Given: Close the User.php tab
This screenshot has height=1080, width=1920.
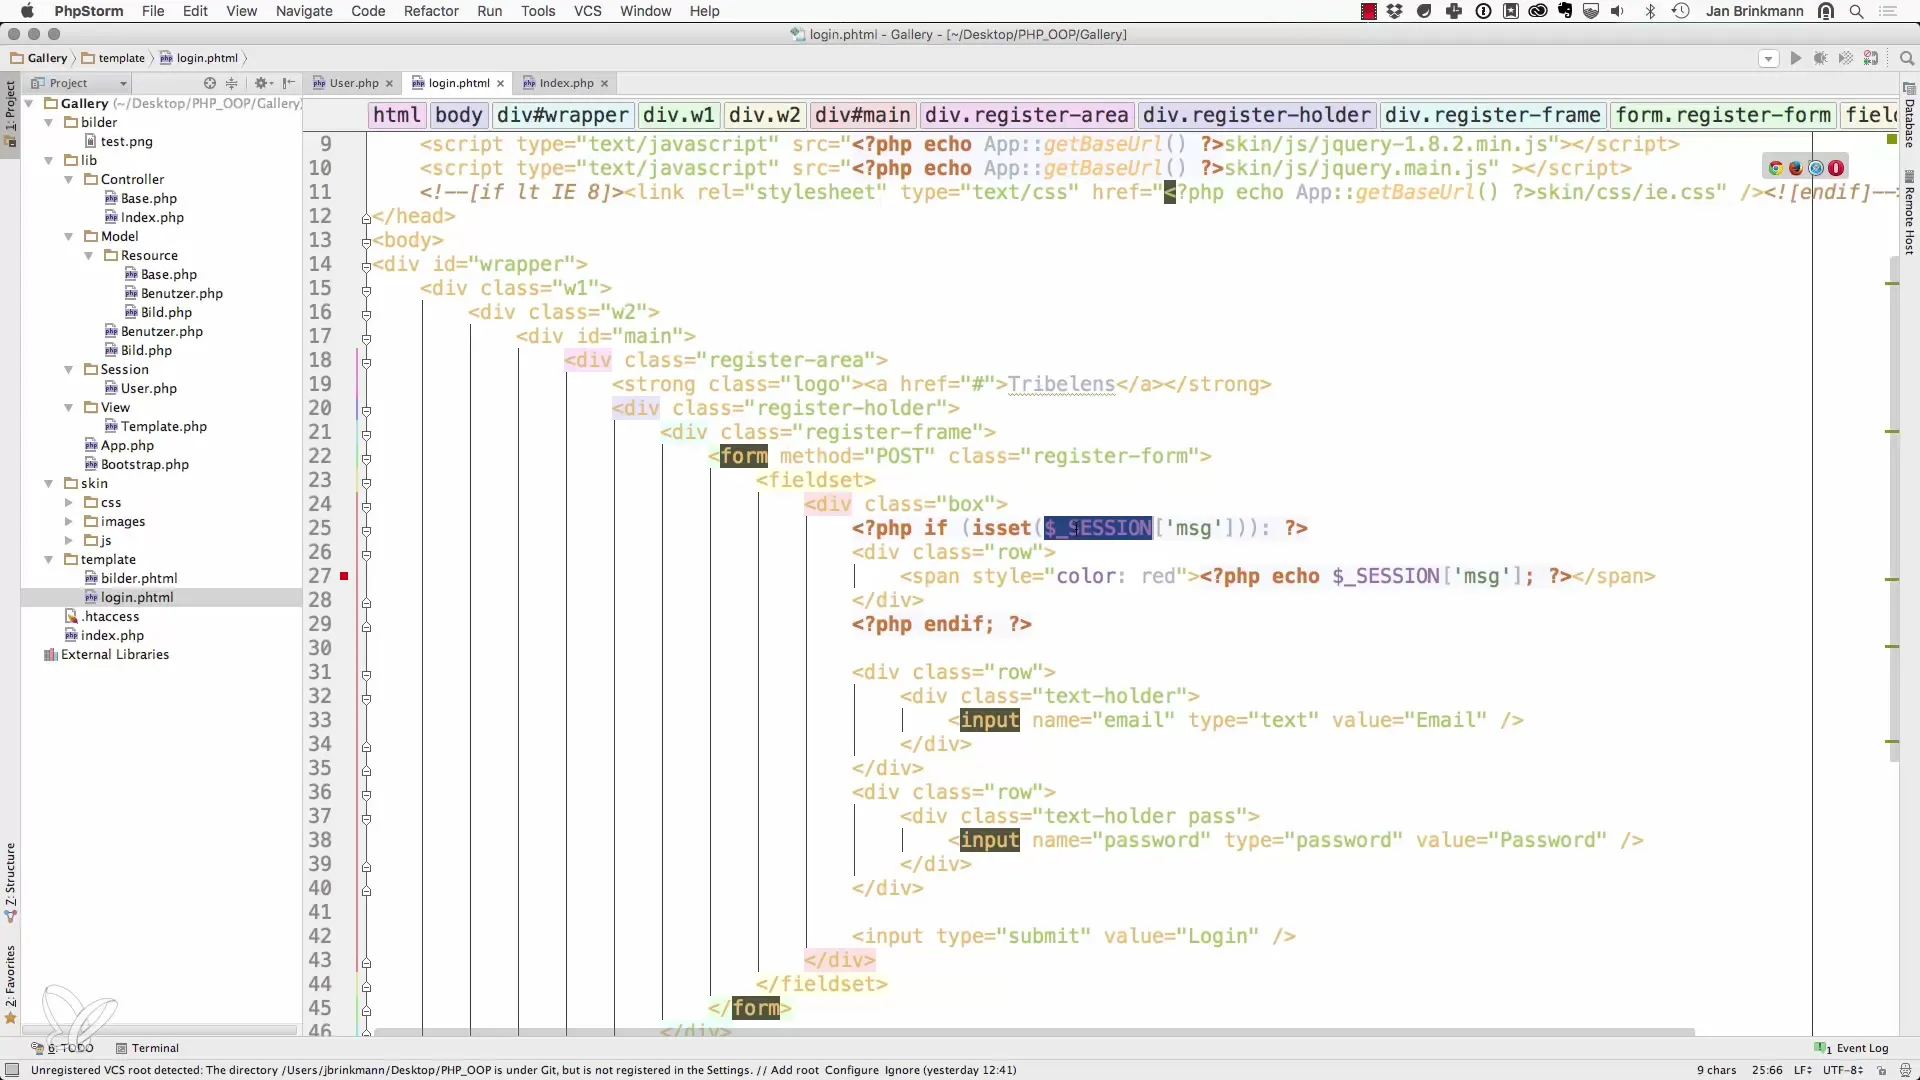Looking at the screenshot, I should tap(390, 83).
